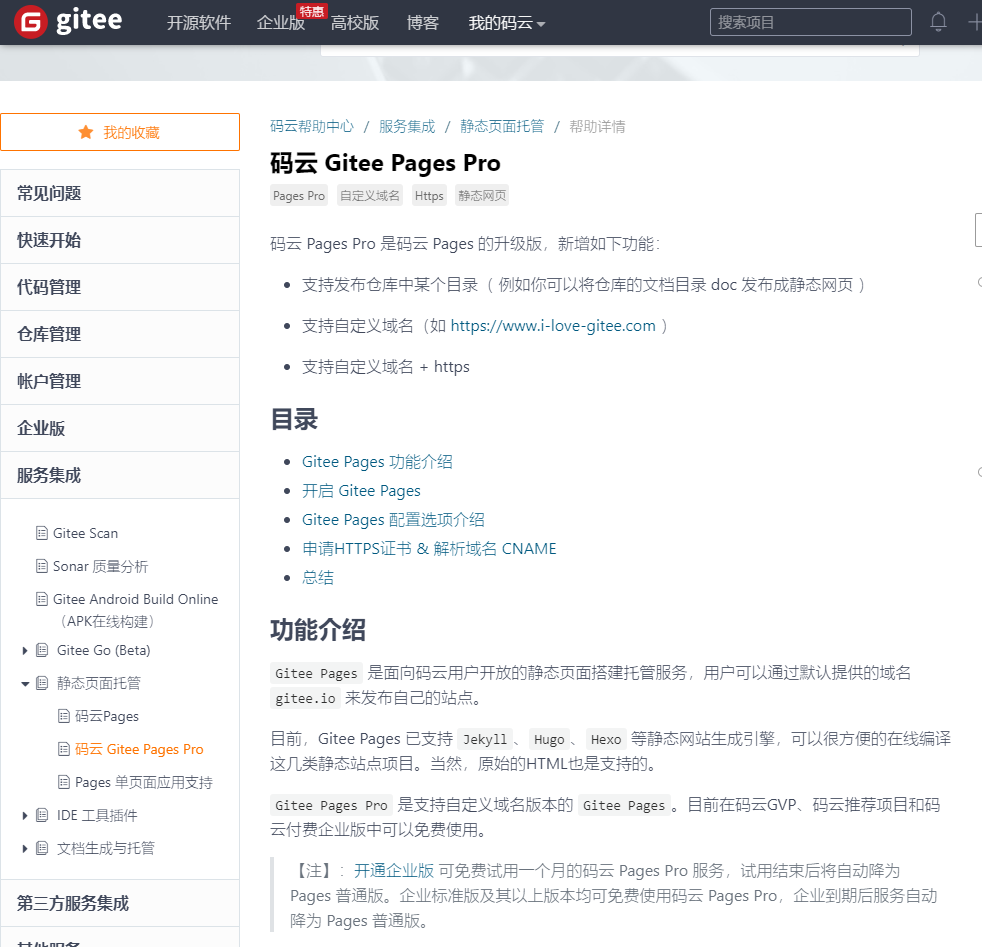Collapse the 服务集成 sidebar section
982x947 pixels.
(x=120, y=475)
